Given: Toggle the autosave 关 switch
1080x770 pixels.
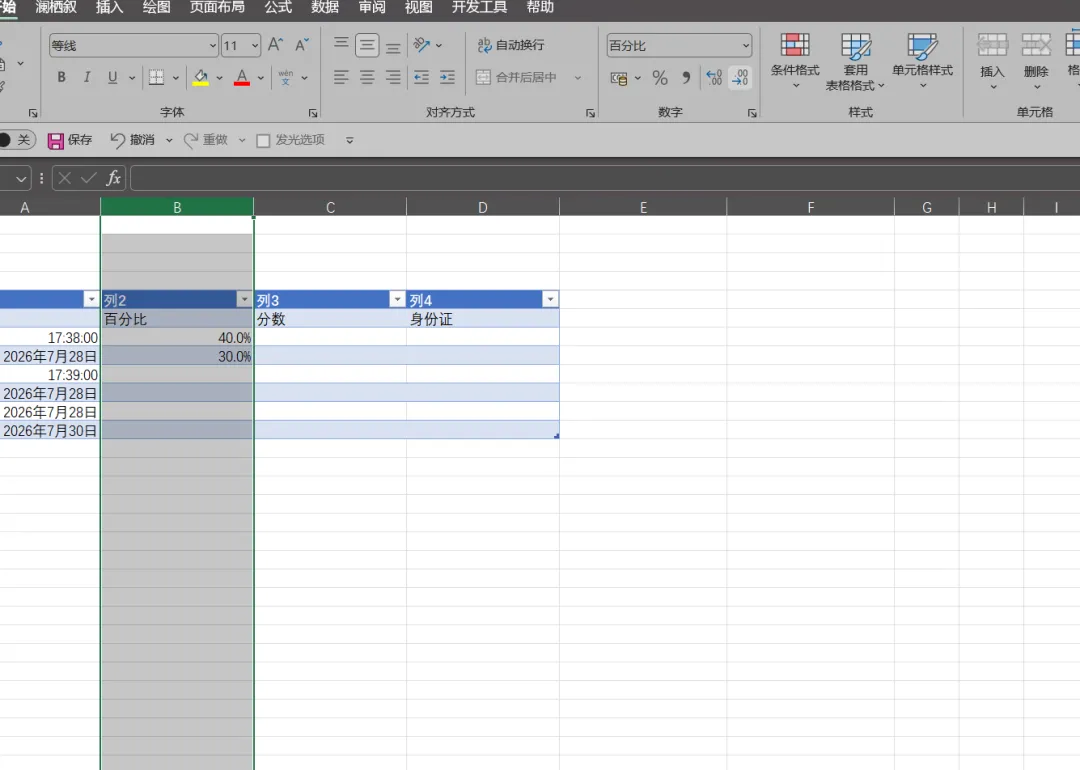Looking at the screenshot, I should coord(15,140).
